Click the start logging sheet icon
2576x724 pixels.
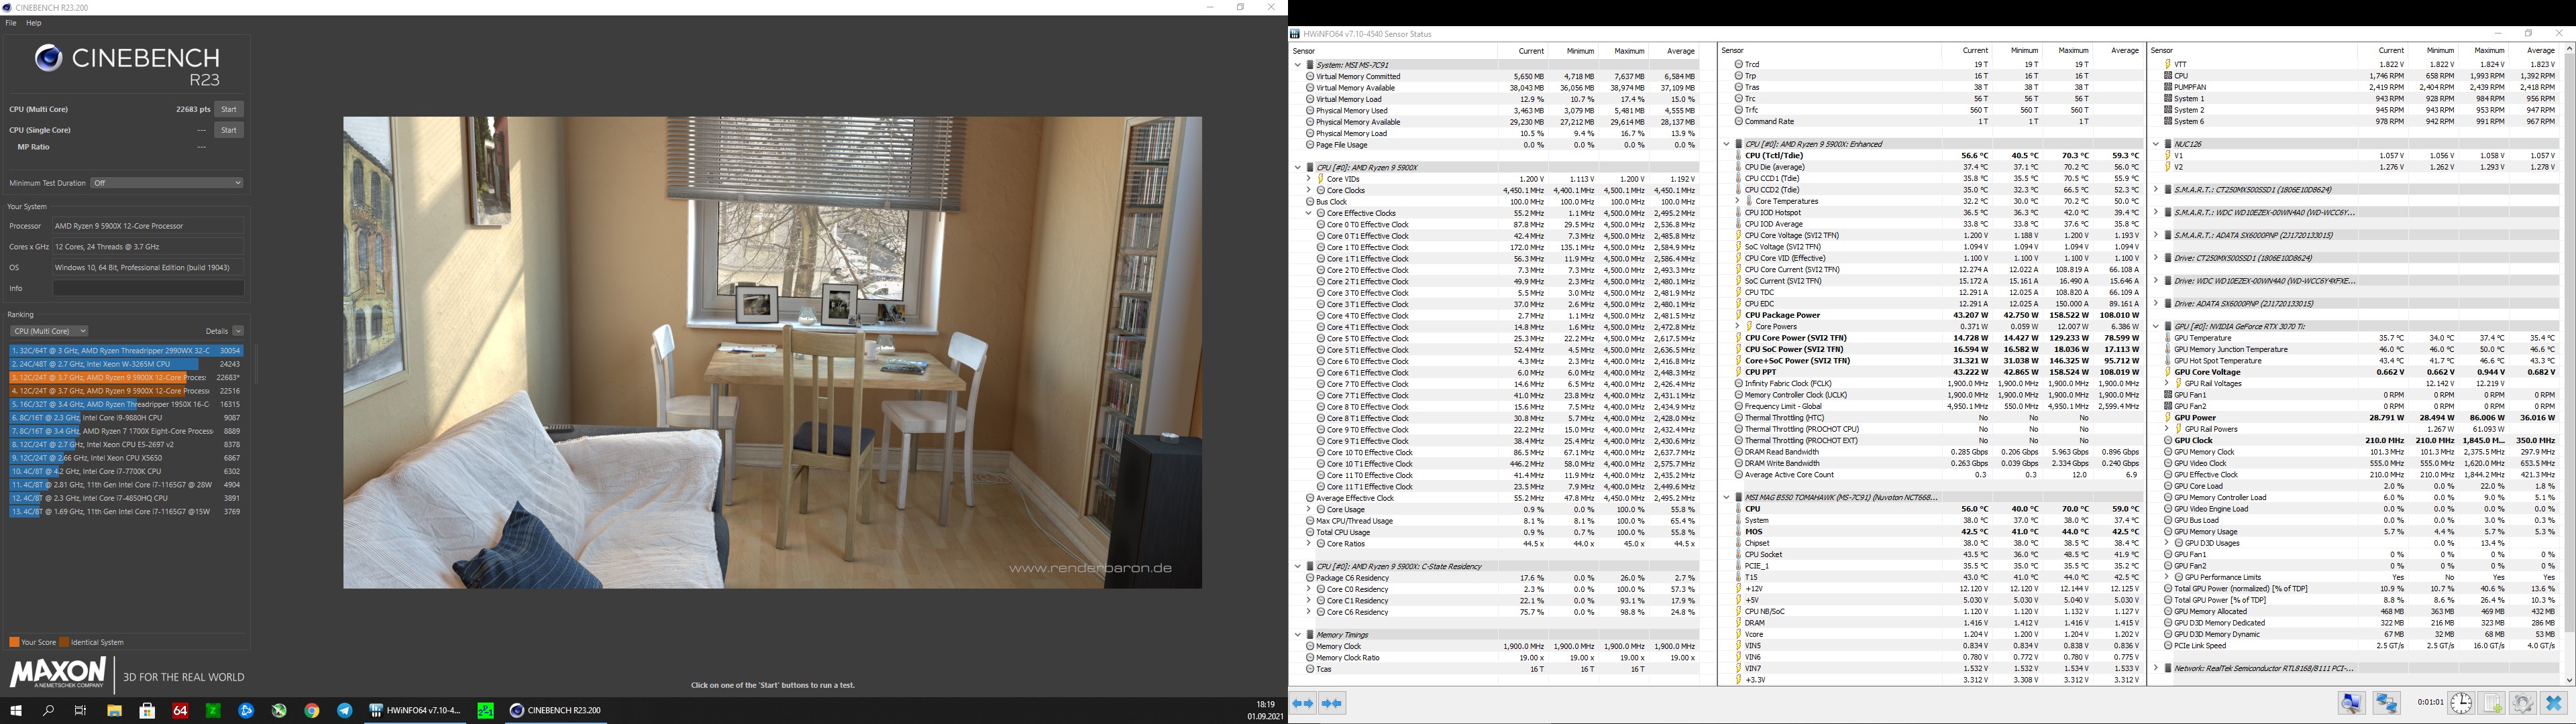tap(2492, 704)
